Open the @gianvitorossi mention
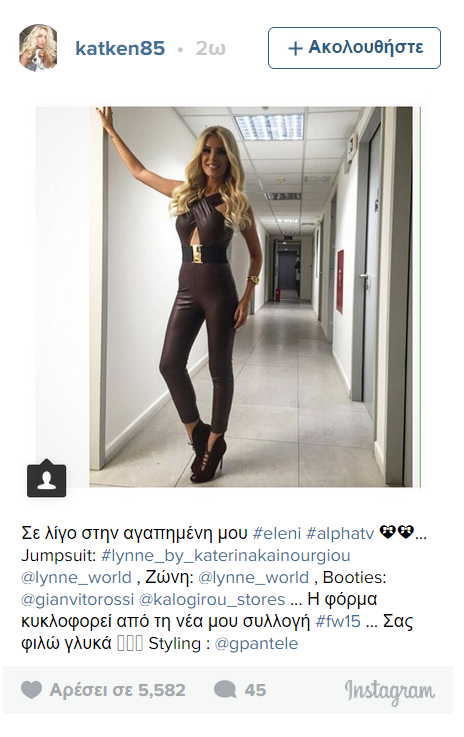This screenshot has width=464, height=737. pyautogui.click(x=78, y=600)
